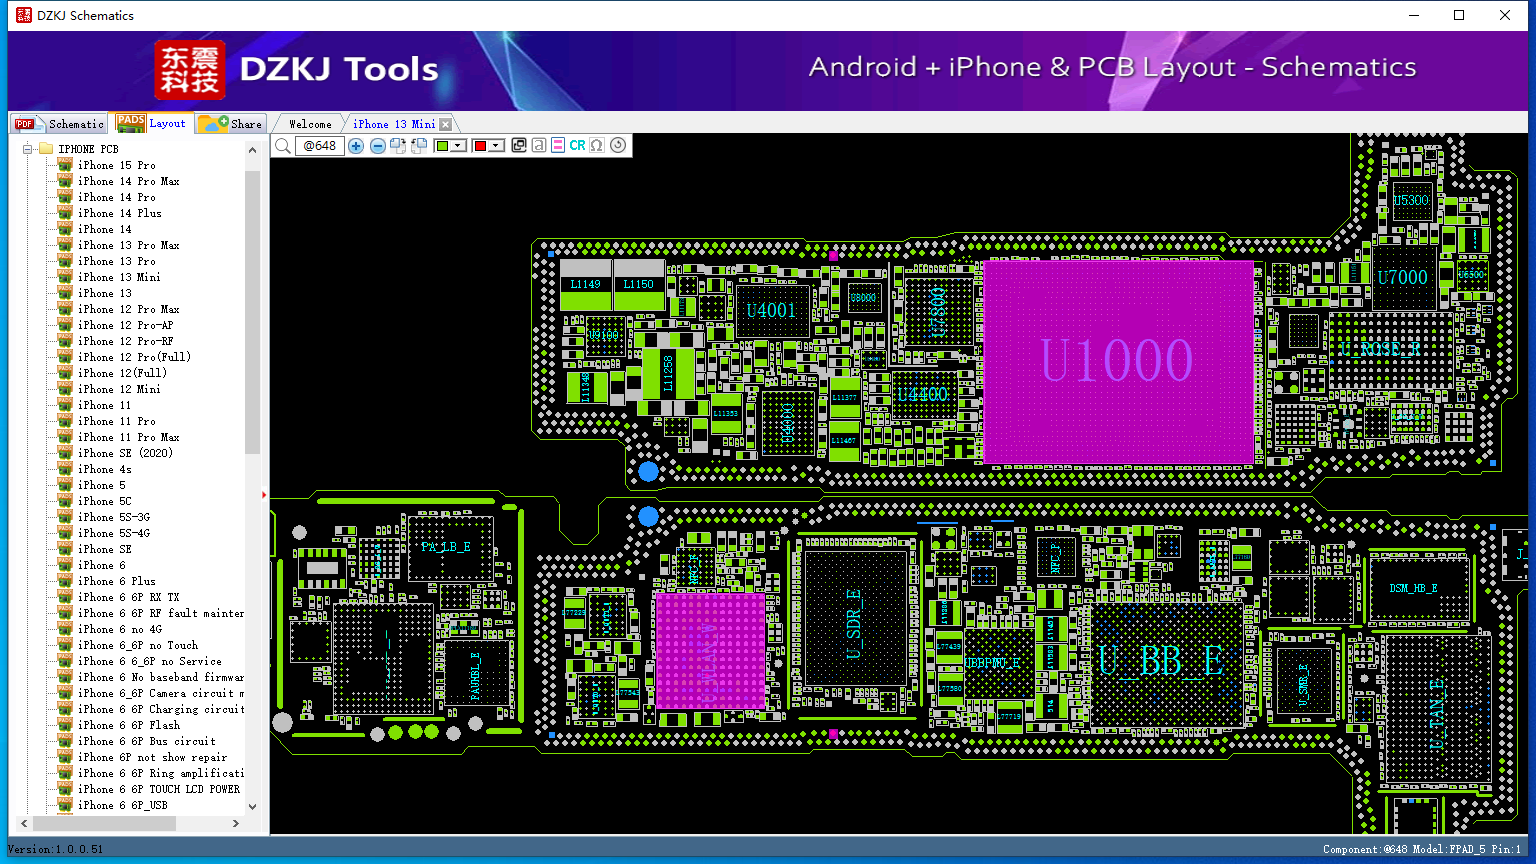
Task: Toggle the pink double-bar icon in the toolbar
Action: [558, 146]
